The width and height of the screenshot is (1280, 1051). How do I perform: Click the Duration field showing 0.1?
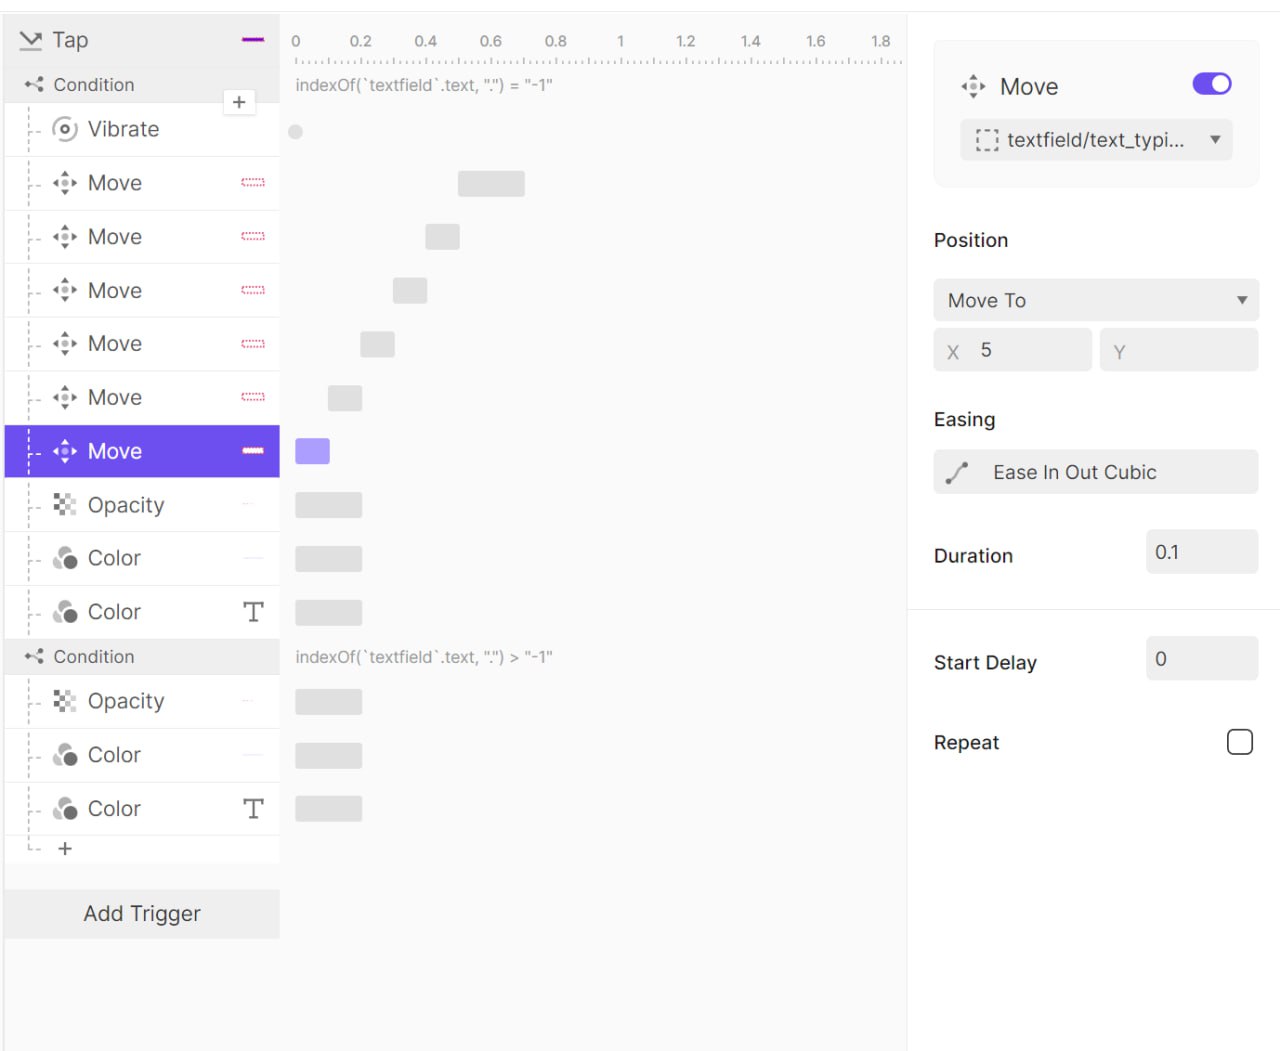coord(1202,552)
